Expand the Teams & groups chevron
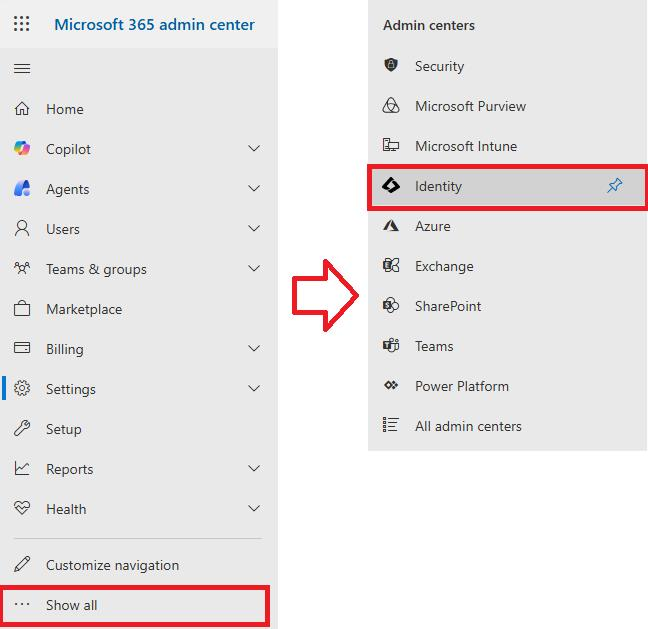Image resolution: width=648 pixels, height=629 pixels. (x=254, y=268)
